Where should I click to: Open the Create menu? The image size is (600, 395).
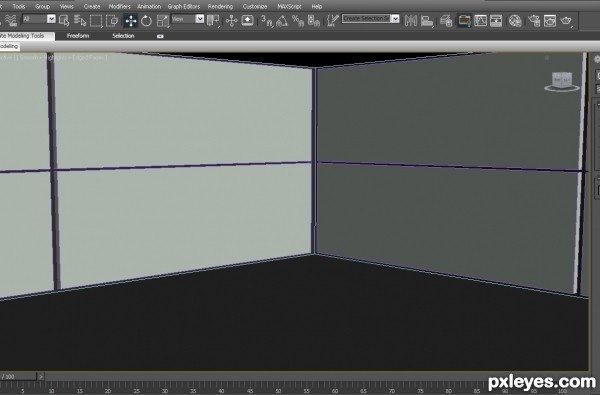[92, 7]
